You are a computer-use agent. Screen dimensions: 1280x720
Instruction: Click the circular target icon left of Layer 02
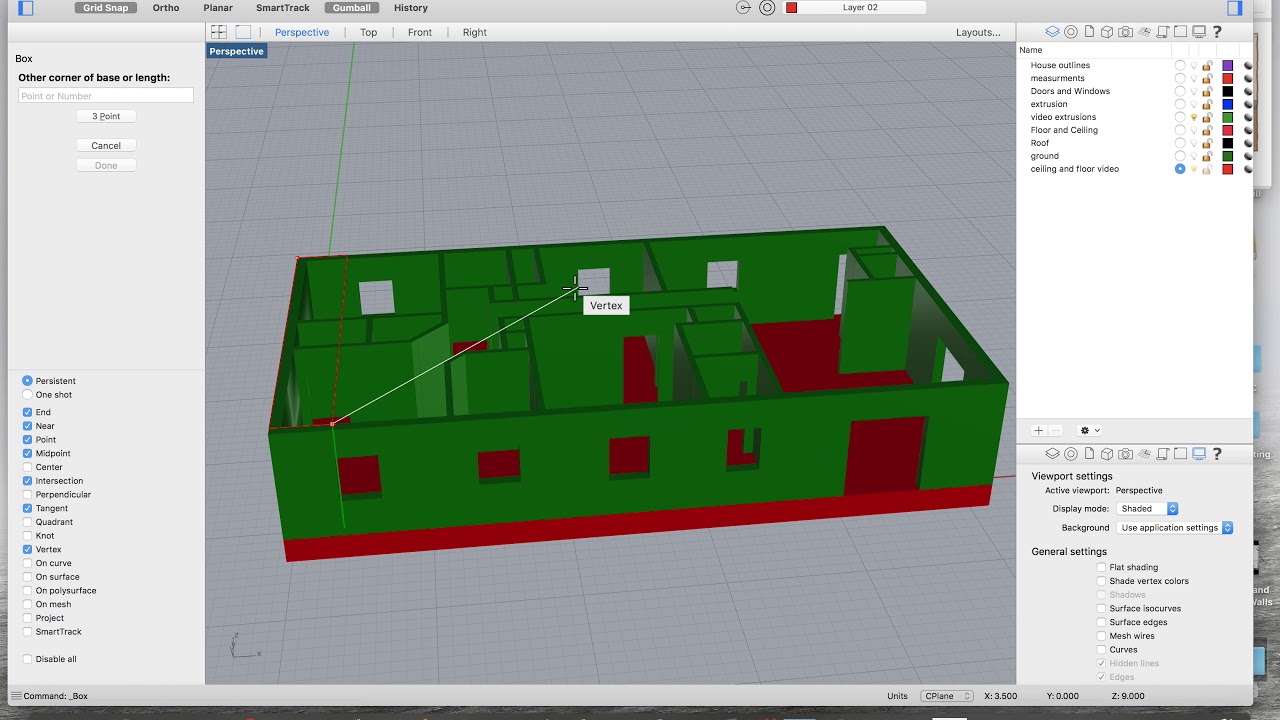point(767,8)
